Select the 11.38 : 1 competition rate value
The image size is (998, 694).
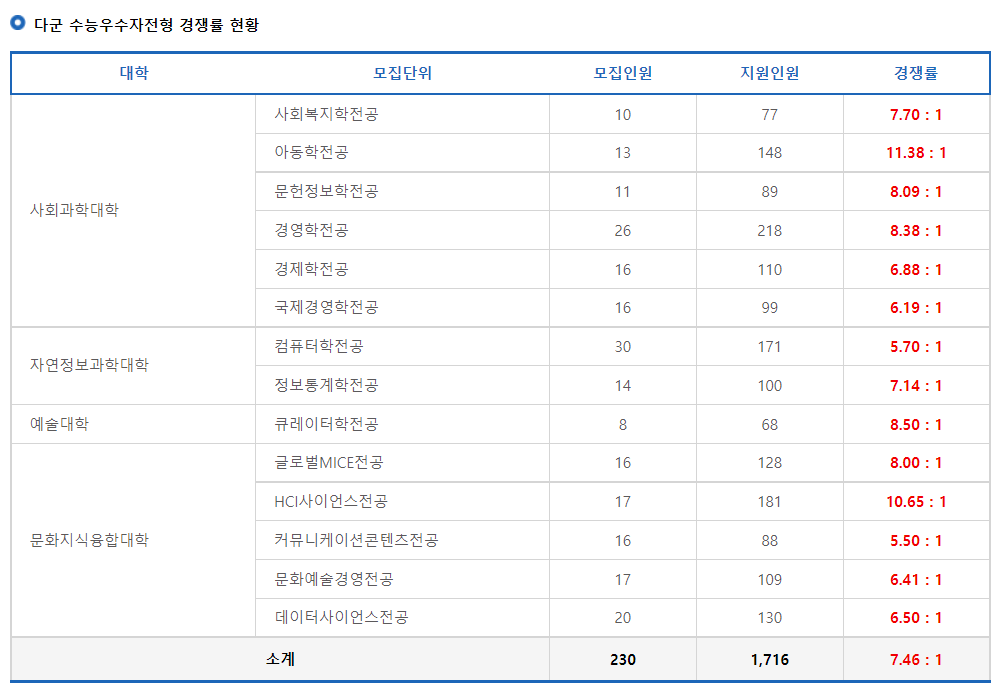(917, 152)
